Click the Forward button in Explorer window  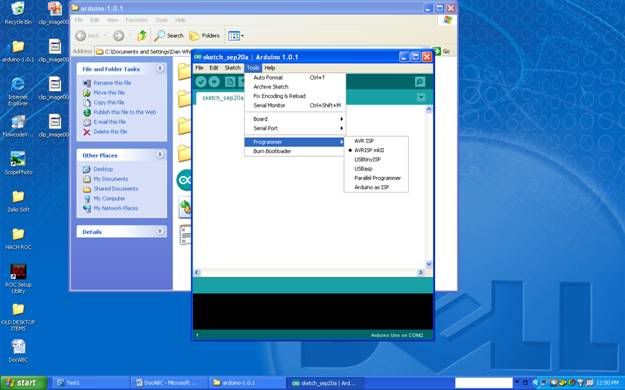point(118,35)
